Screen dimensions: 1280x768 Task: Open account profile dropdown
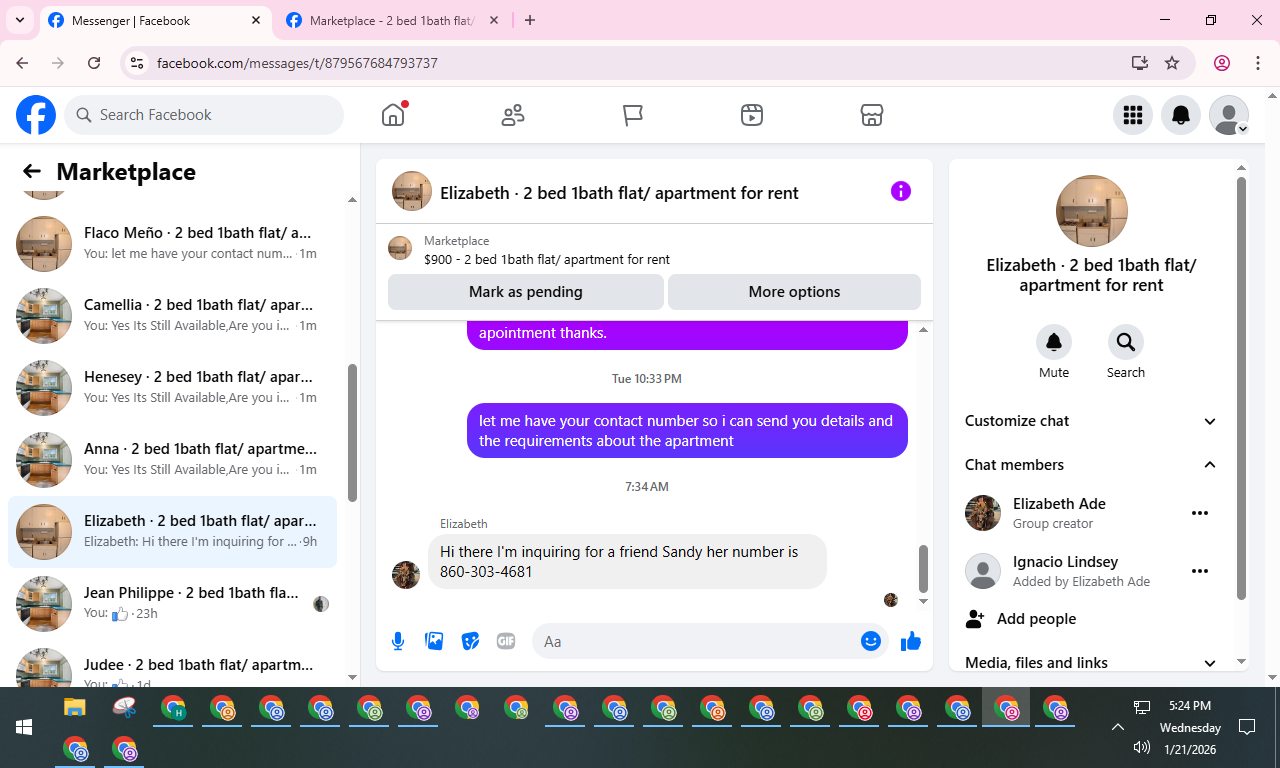1229,115
